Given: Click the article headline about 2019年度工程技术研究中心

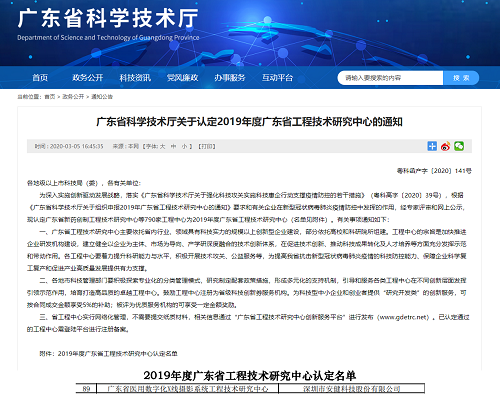Looking at the screenshot, I should (x=249, y=122).
